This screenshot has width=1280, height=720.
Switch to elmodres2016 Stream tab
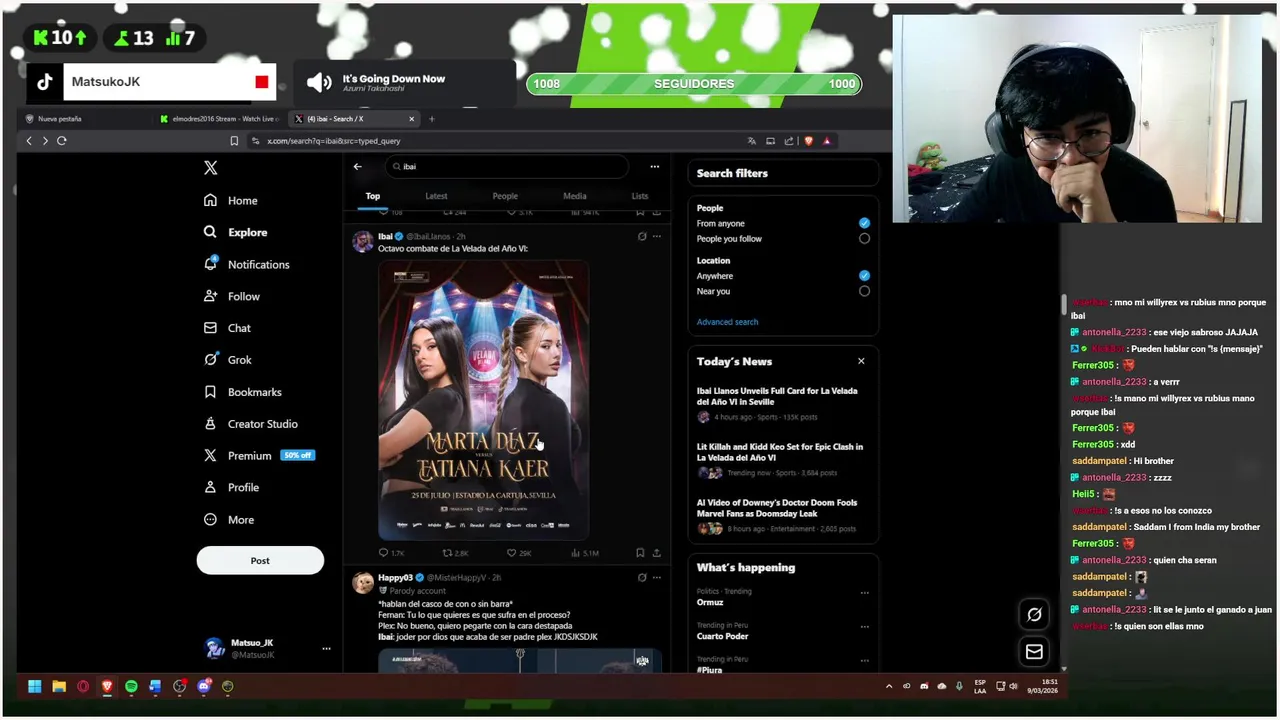point(219,119)
